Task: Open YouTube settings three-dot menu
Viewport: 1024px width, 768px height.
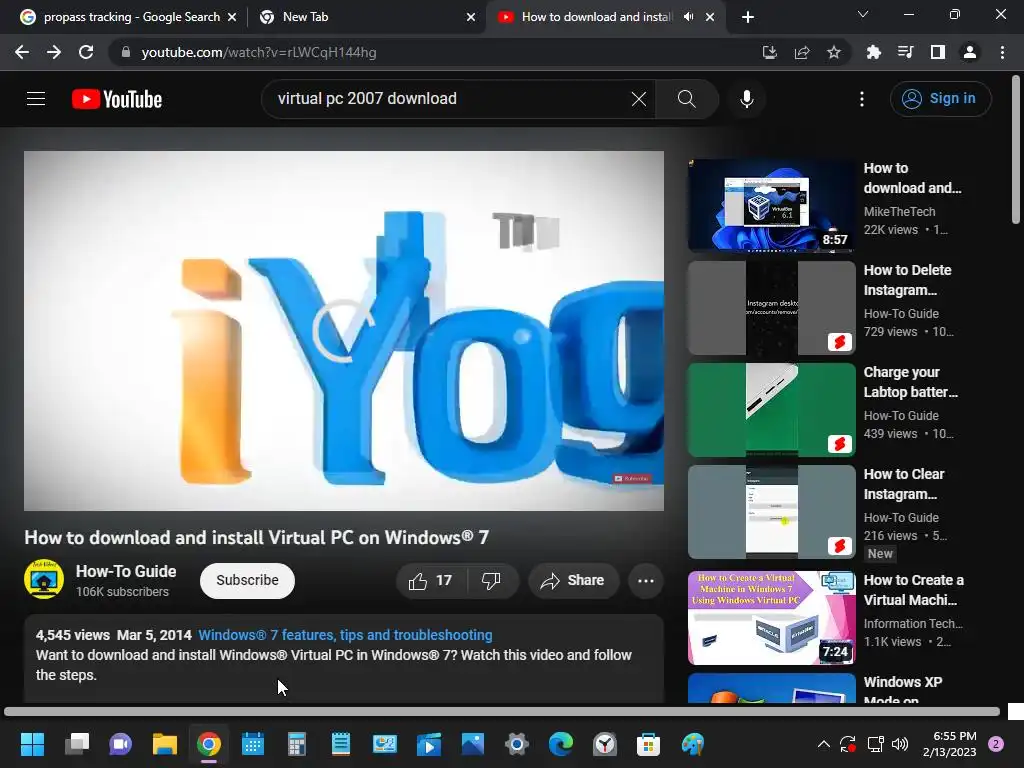Action: (x=862, y=99)
